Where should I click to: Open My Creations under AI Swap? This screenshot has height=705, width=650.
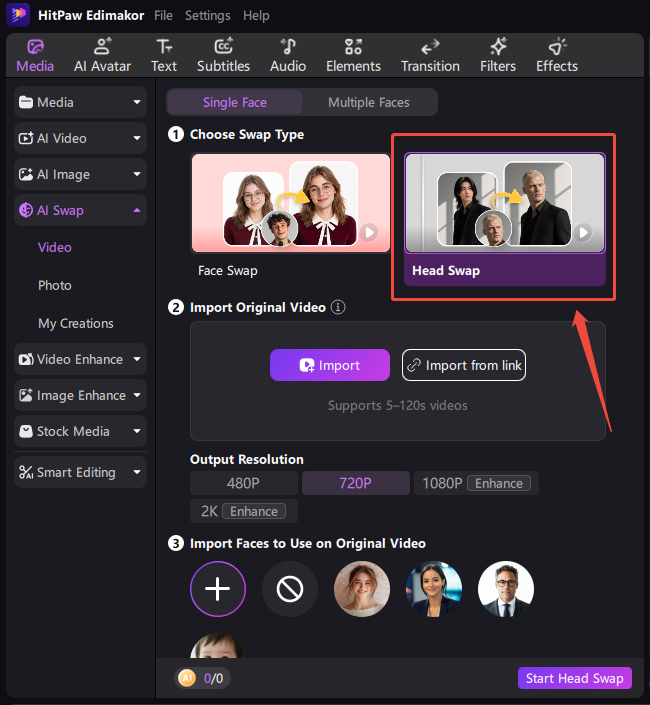(x=76, y=323)
